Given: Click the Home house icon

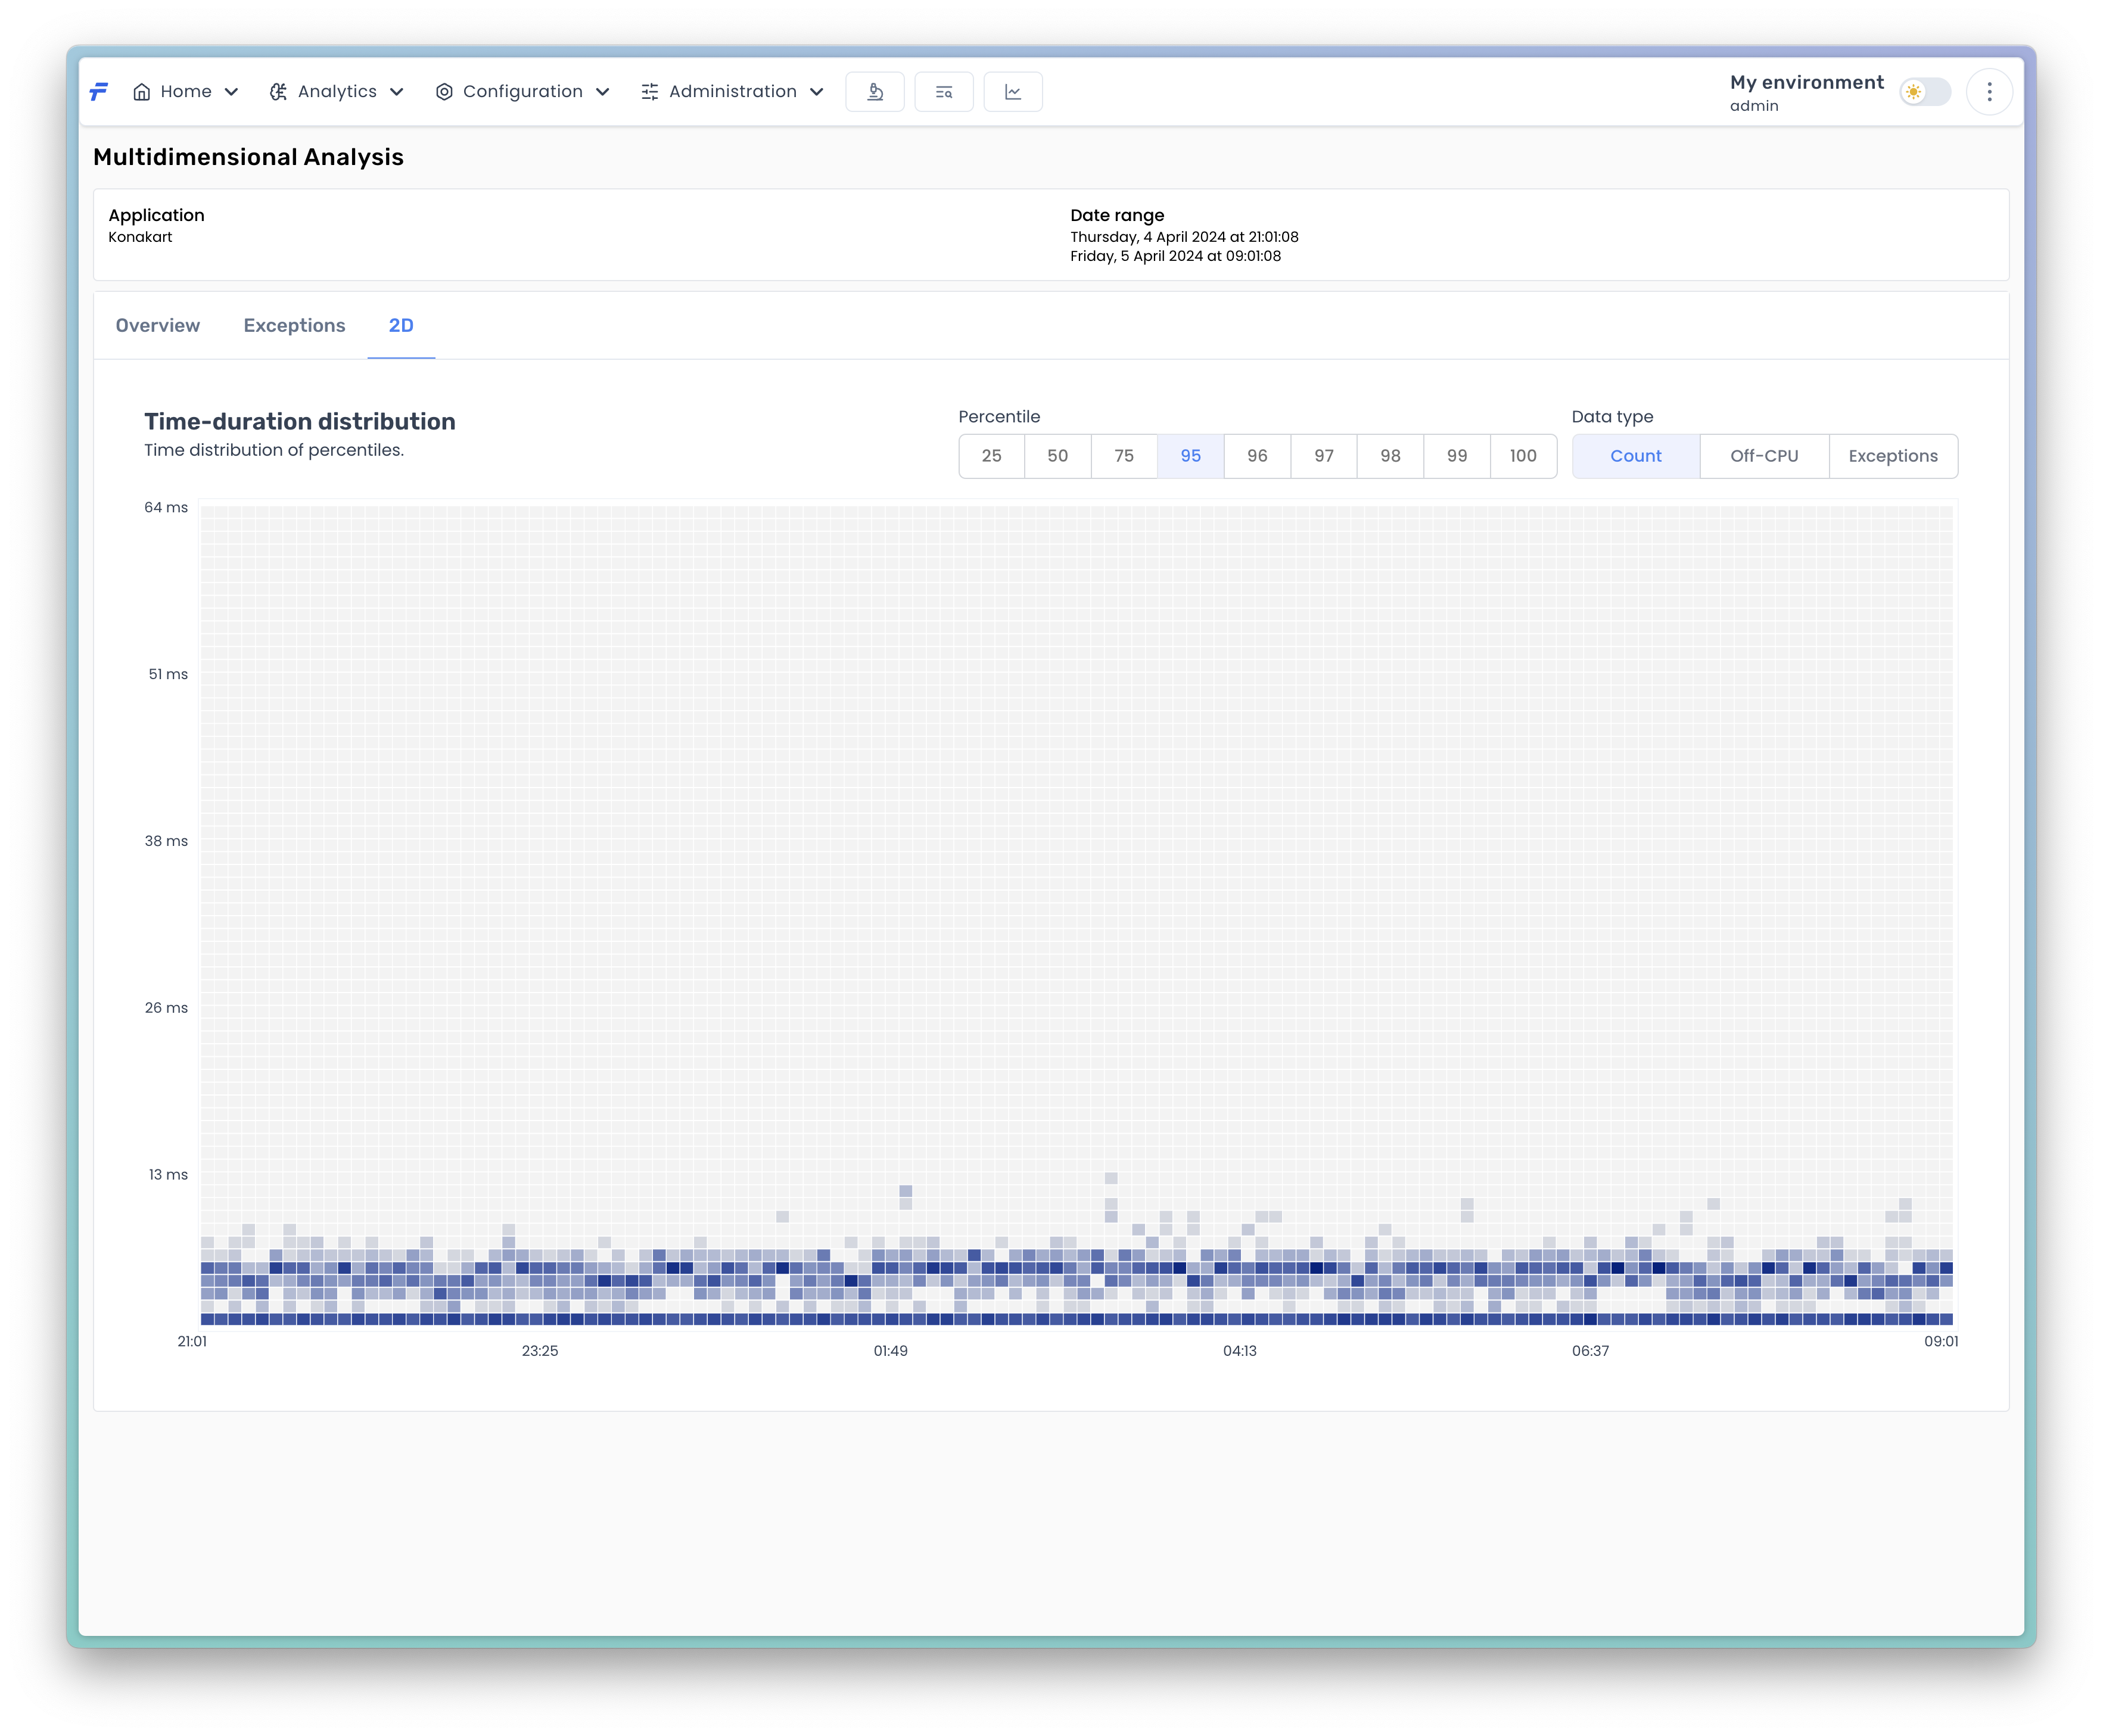Looking at the screenshot, I should [x=142, y=92].
